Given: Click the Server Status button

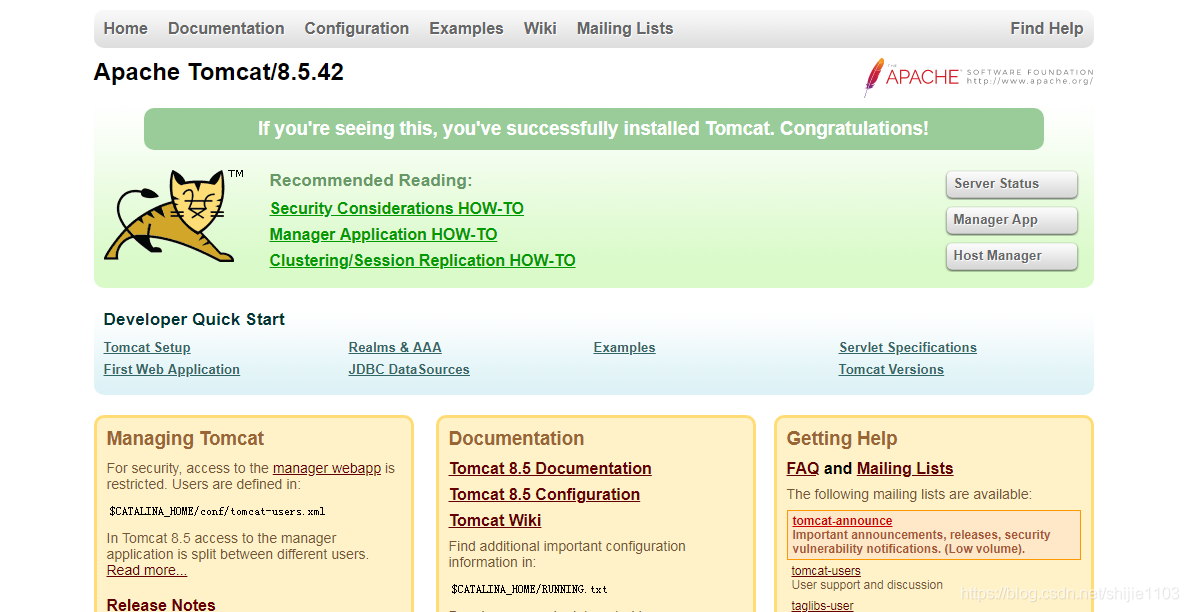Looking at the screenshot, I should [x=1012, y=184].
